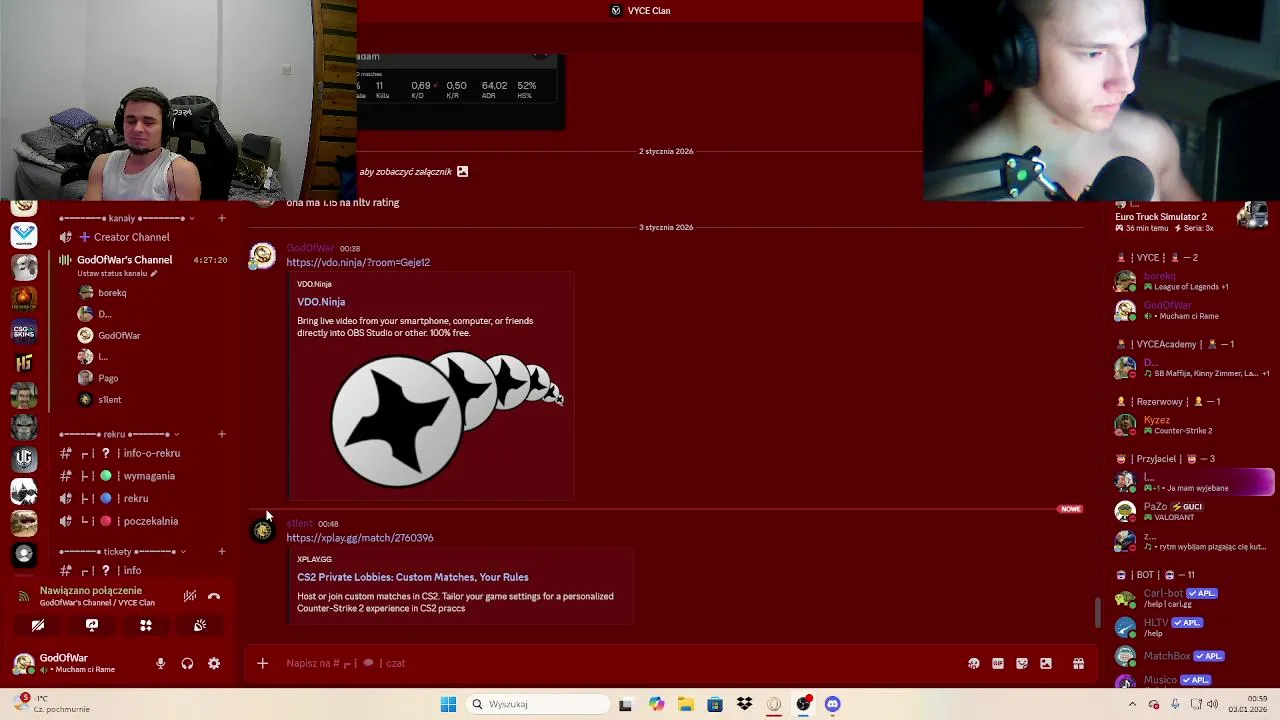Collapse the kanały category
Image resolution: width=1280 pixels, height=720 pixels.
(127, 218)
